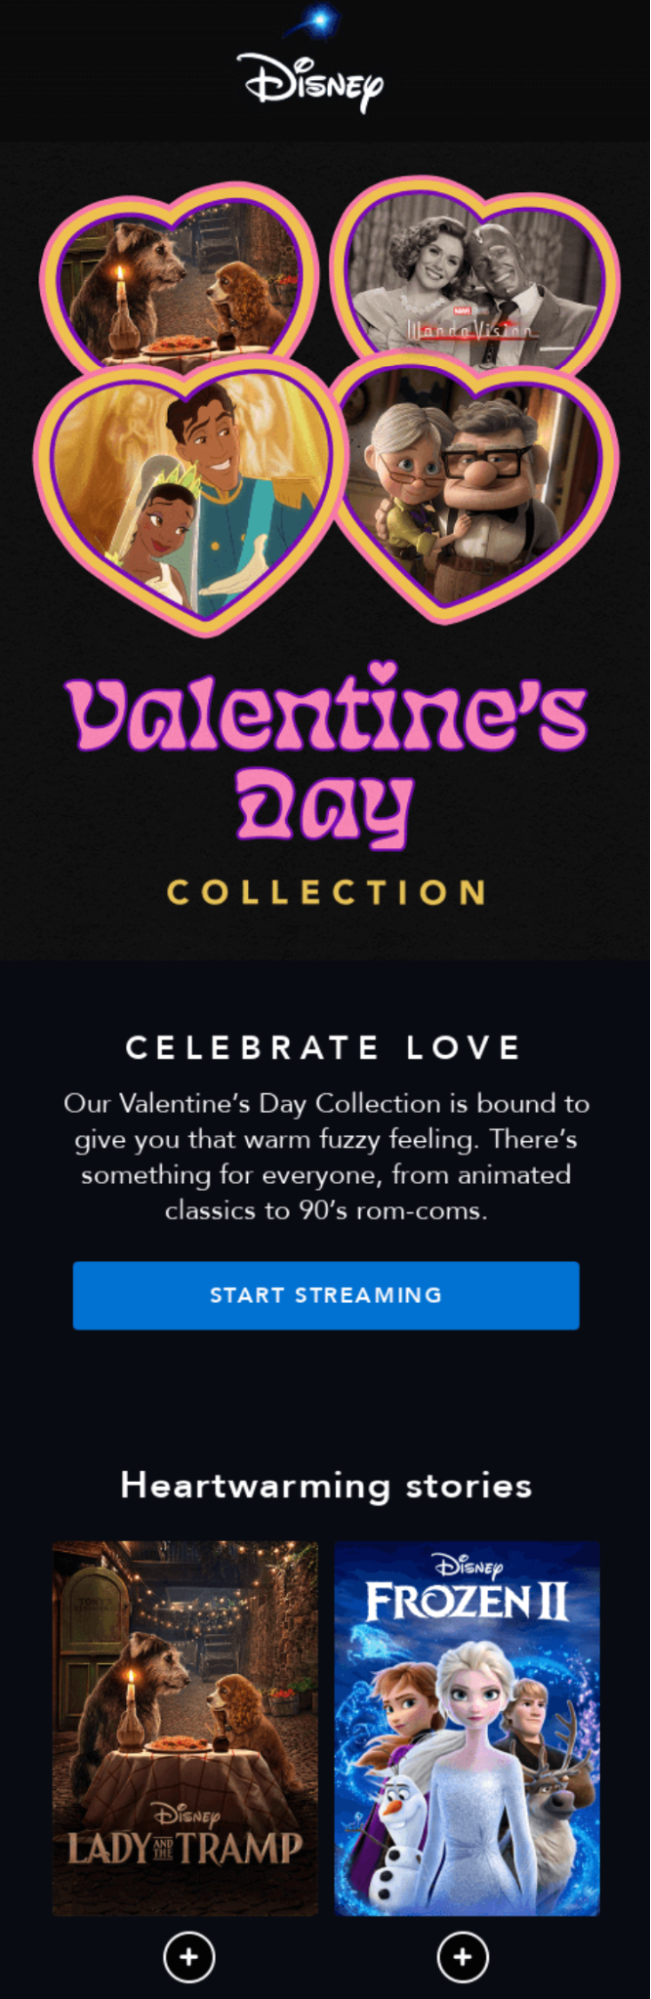Add Frozen II with plus icon

click(463, 1956)
